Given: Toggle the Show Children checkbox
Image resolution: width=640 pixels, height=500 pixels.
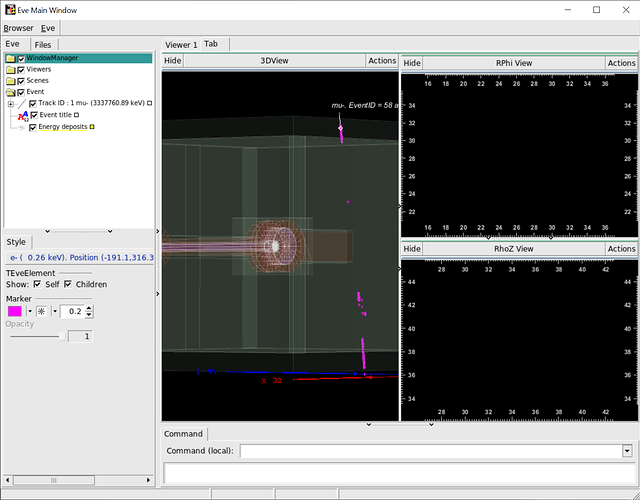Looking at the screenshot, I should pyautogui.click(x=68, y=284).
